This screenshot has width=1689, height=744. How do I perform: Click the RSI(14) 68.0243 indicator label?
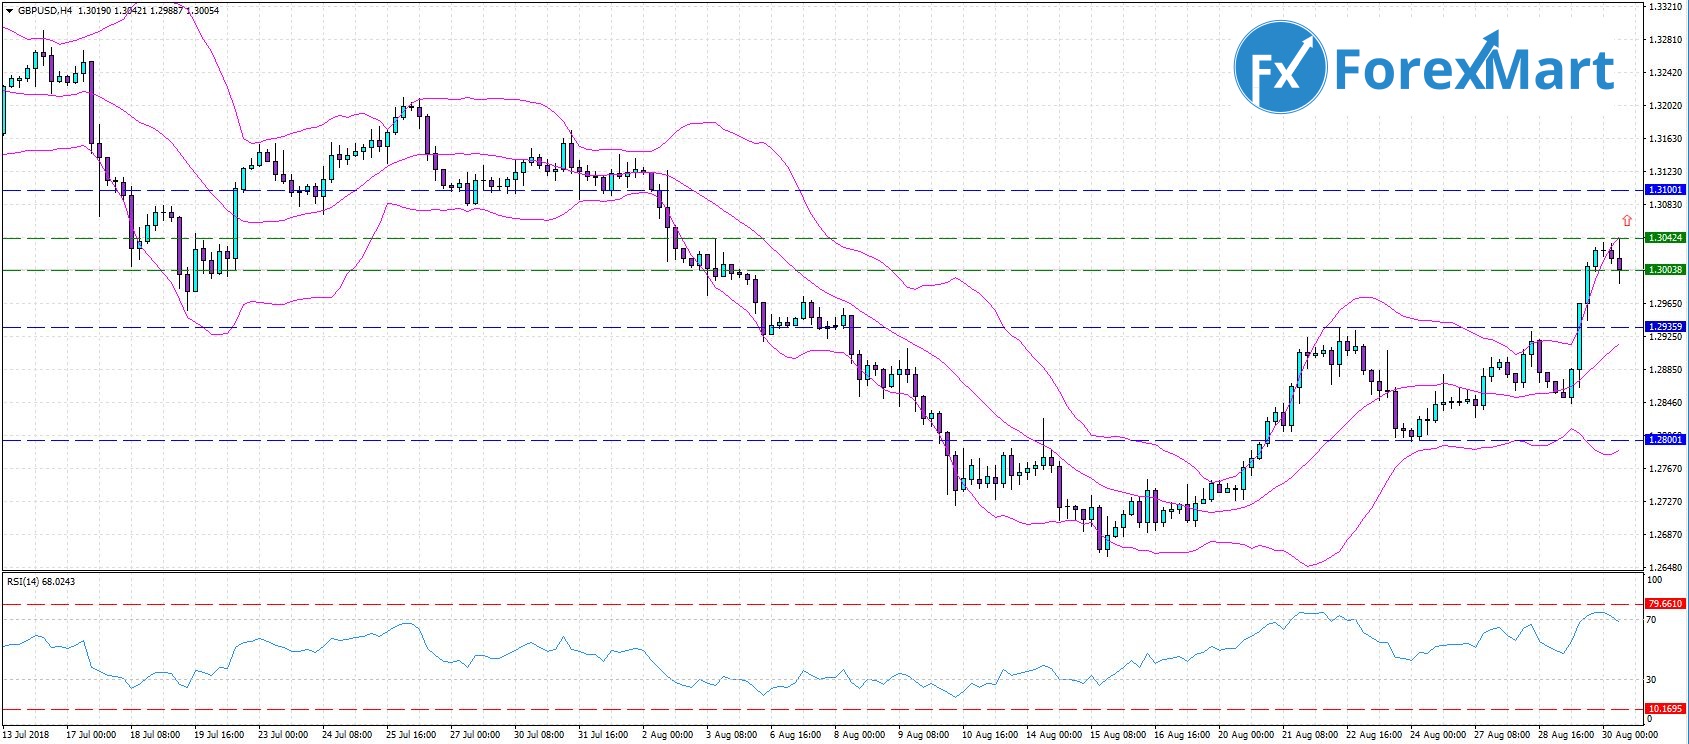(41, 582)
